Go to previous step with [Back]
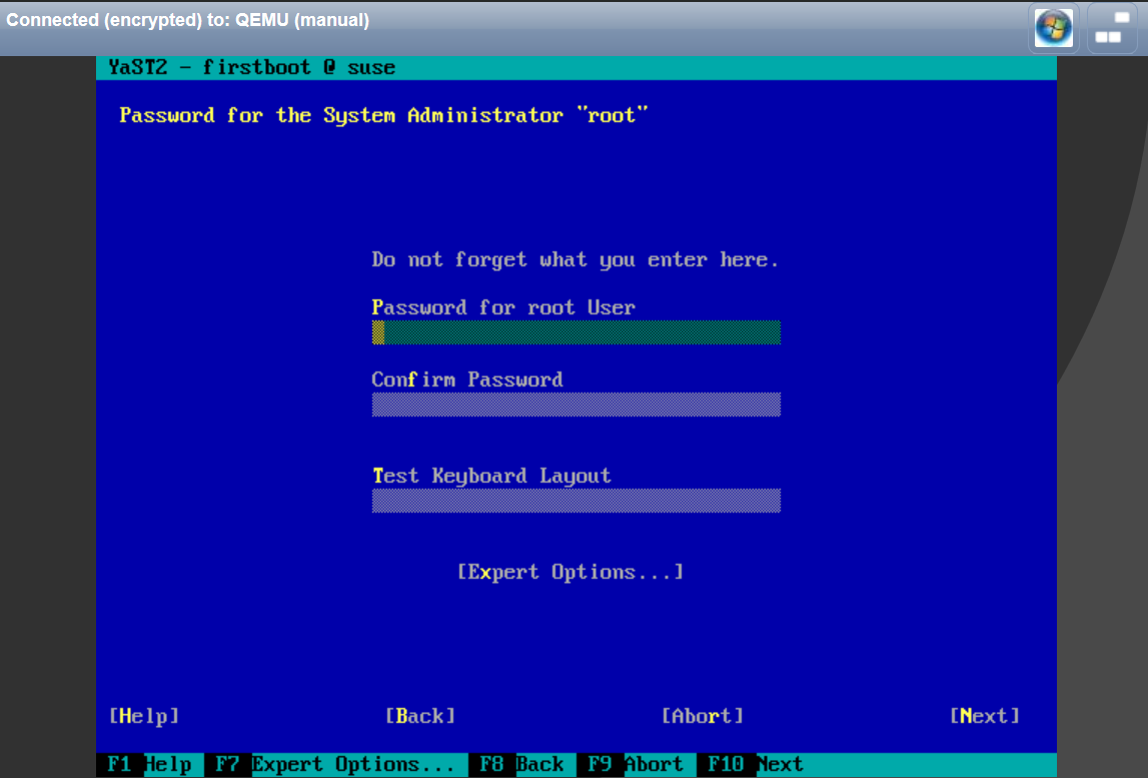The width and height of the screenshot is (1148, 778). pyautogui.click(x=420, y=716)
